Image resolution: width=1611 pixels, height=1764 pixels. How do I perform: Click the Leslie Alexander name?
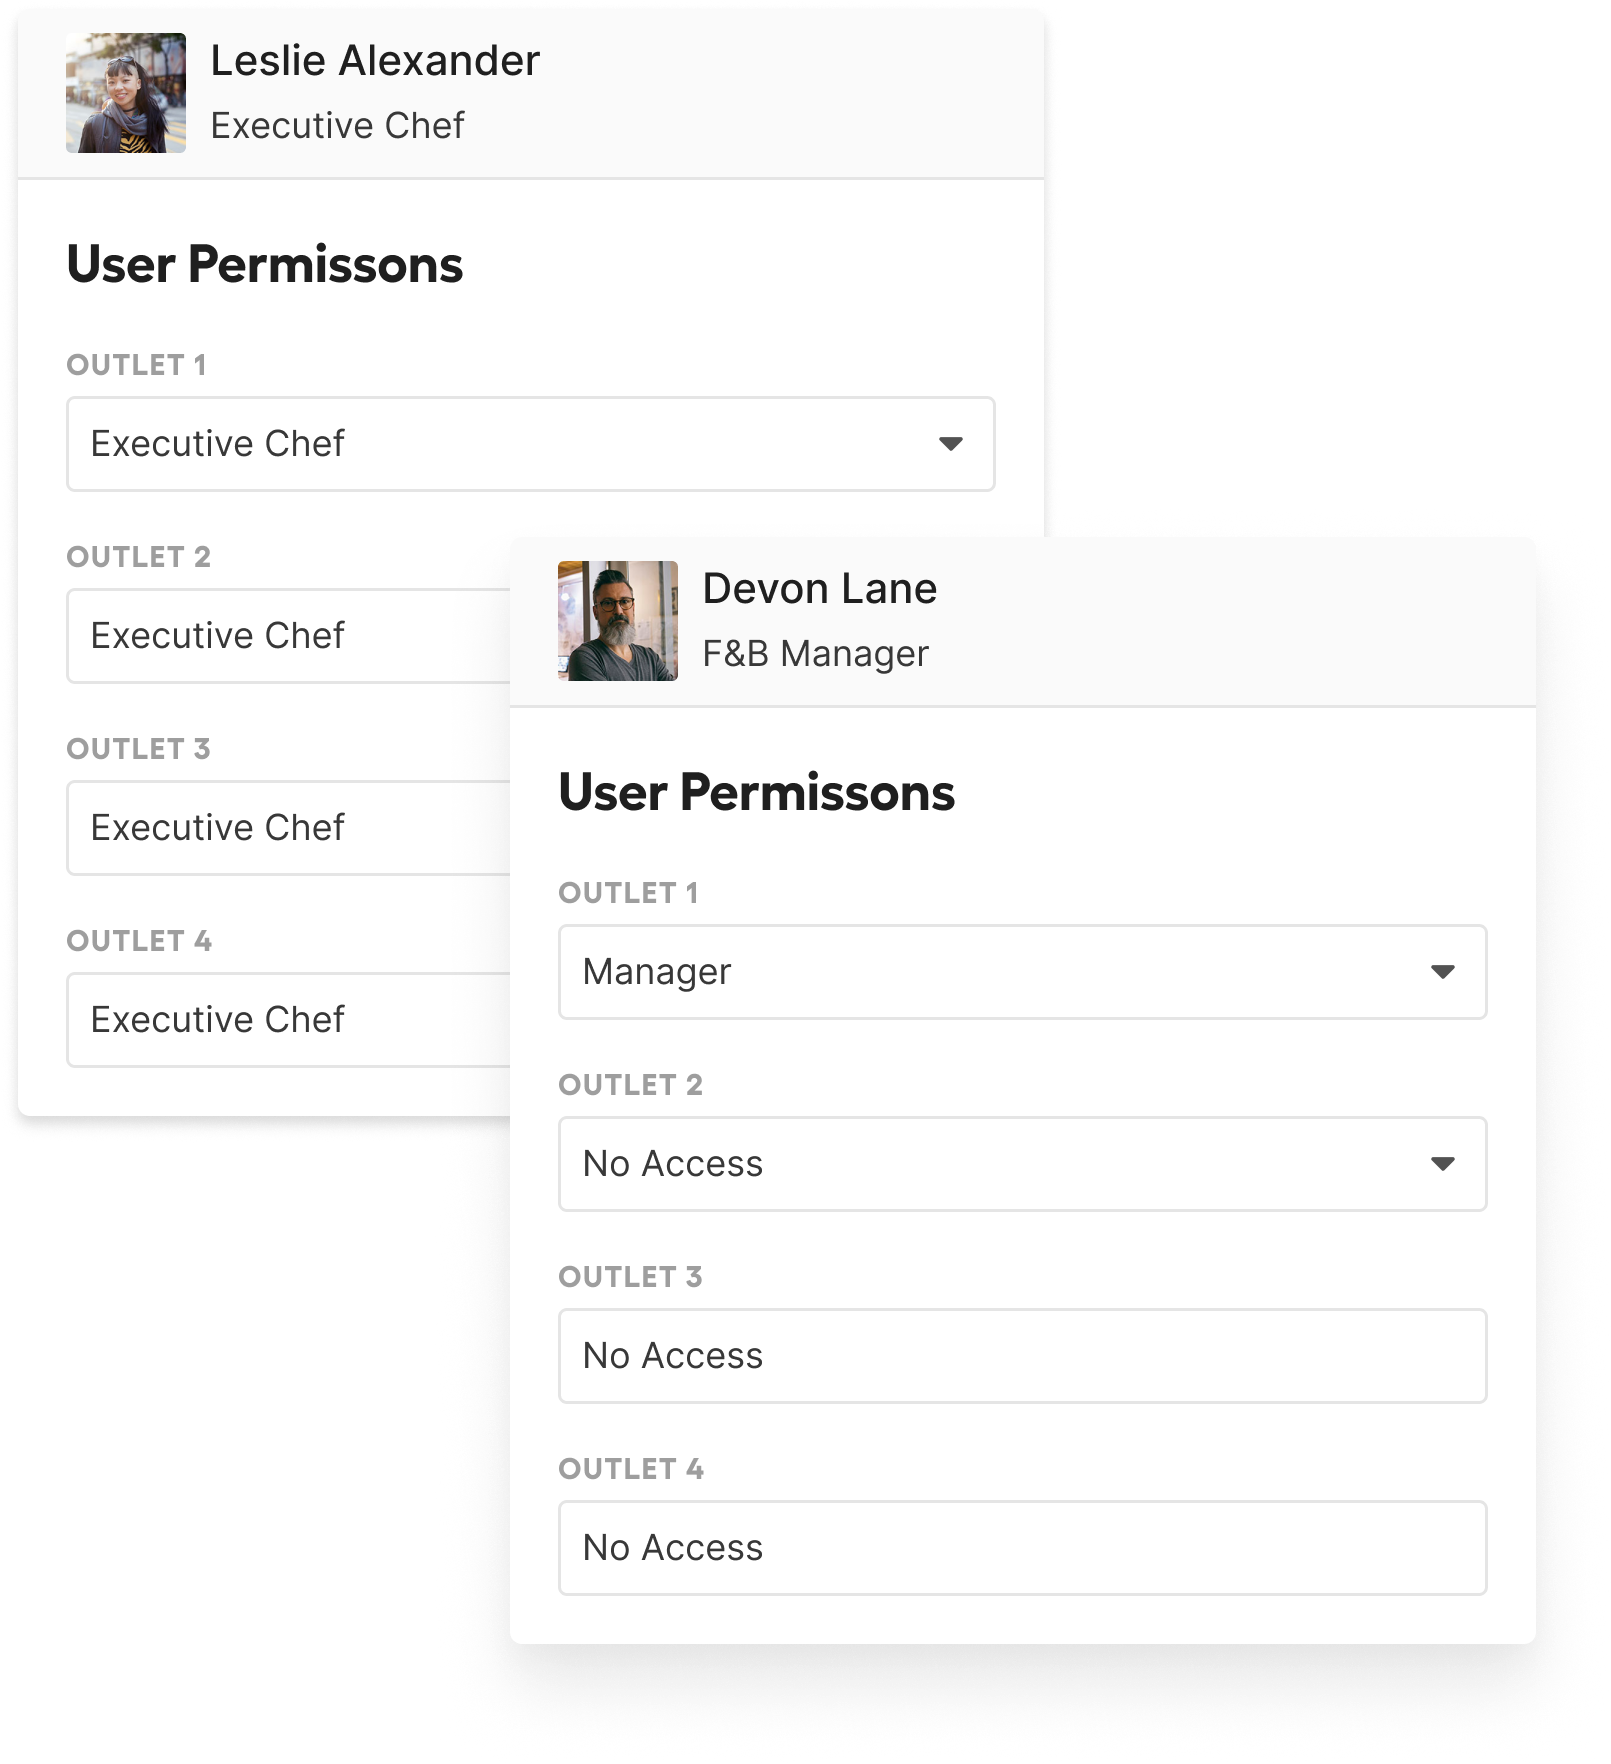(375, 61)
